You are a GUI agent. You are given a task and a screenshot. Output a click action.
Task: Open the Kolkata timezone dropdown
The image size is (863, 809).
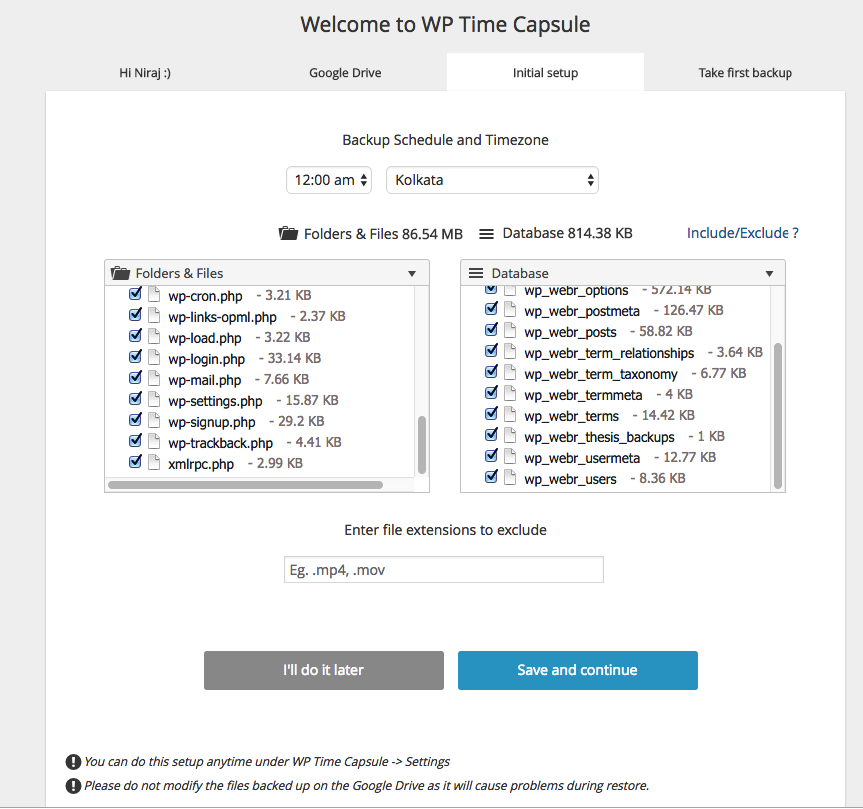click(492, 180)
